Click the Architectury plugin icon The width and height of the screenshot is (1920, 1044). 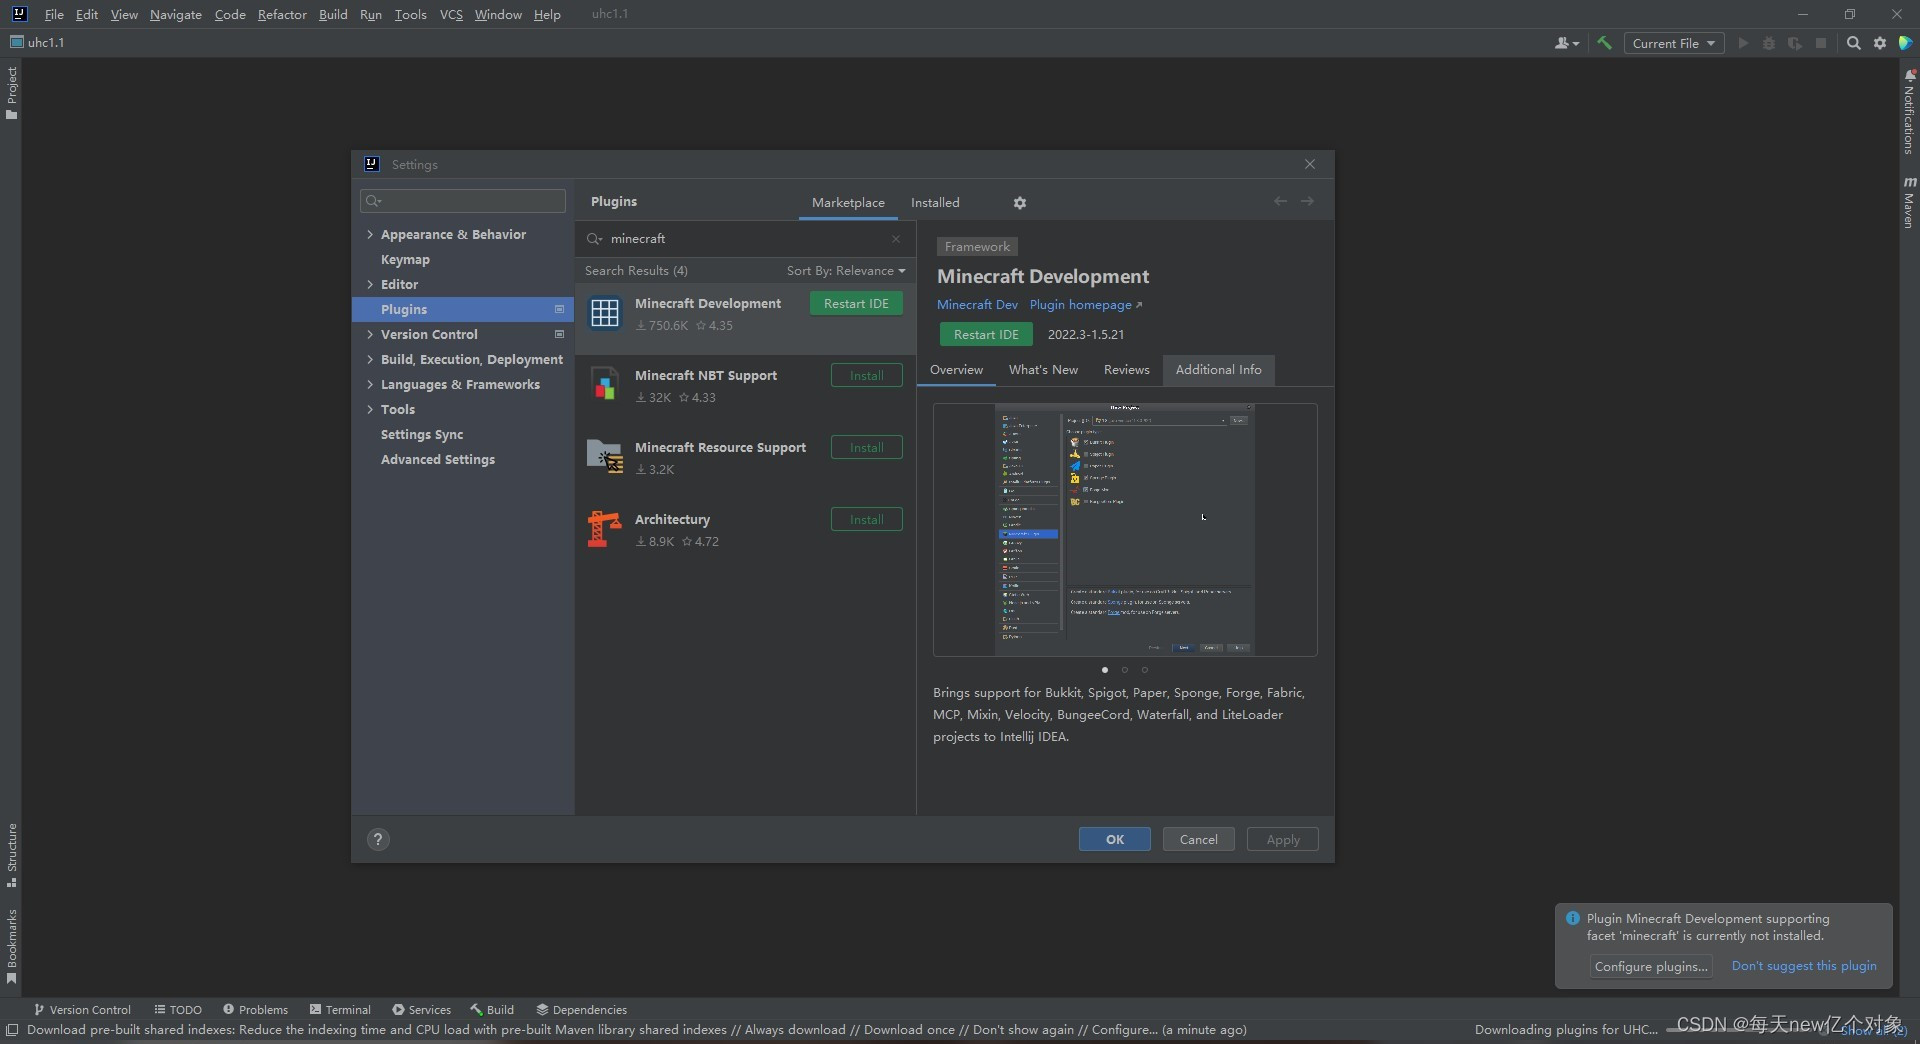[x=605, y=529]
